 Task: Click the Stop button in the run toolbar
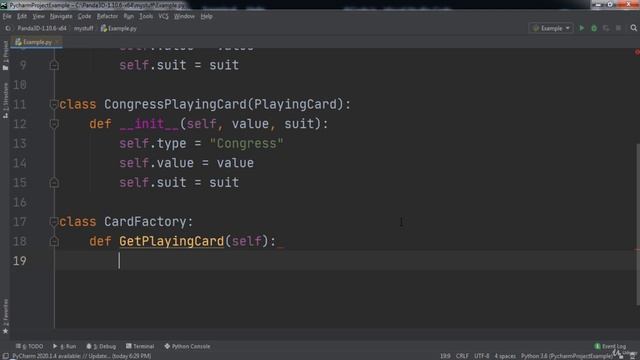[x=618, y=28]
